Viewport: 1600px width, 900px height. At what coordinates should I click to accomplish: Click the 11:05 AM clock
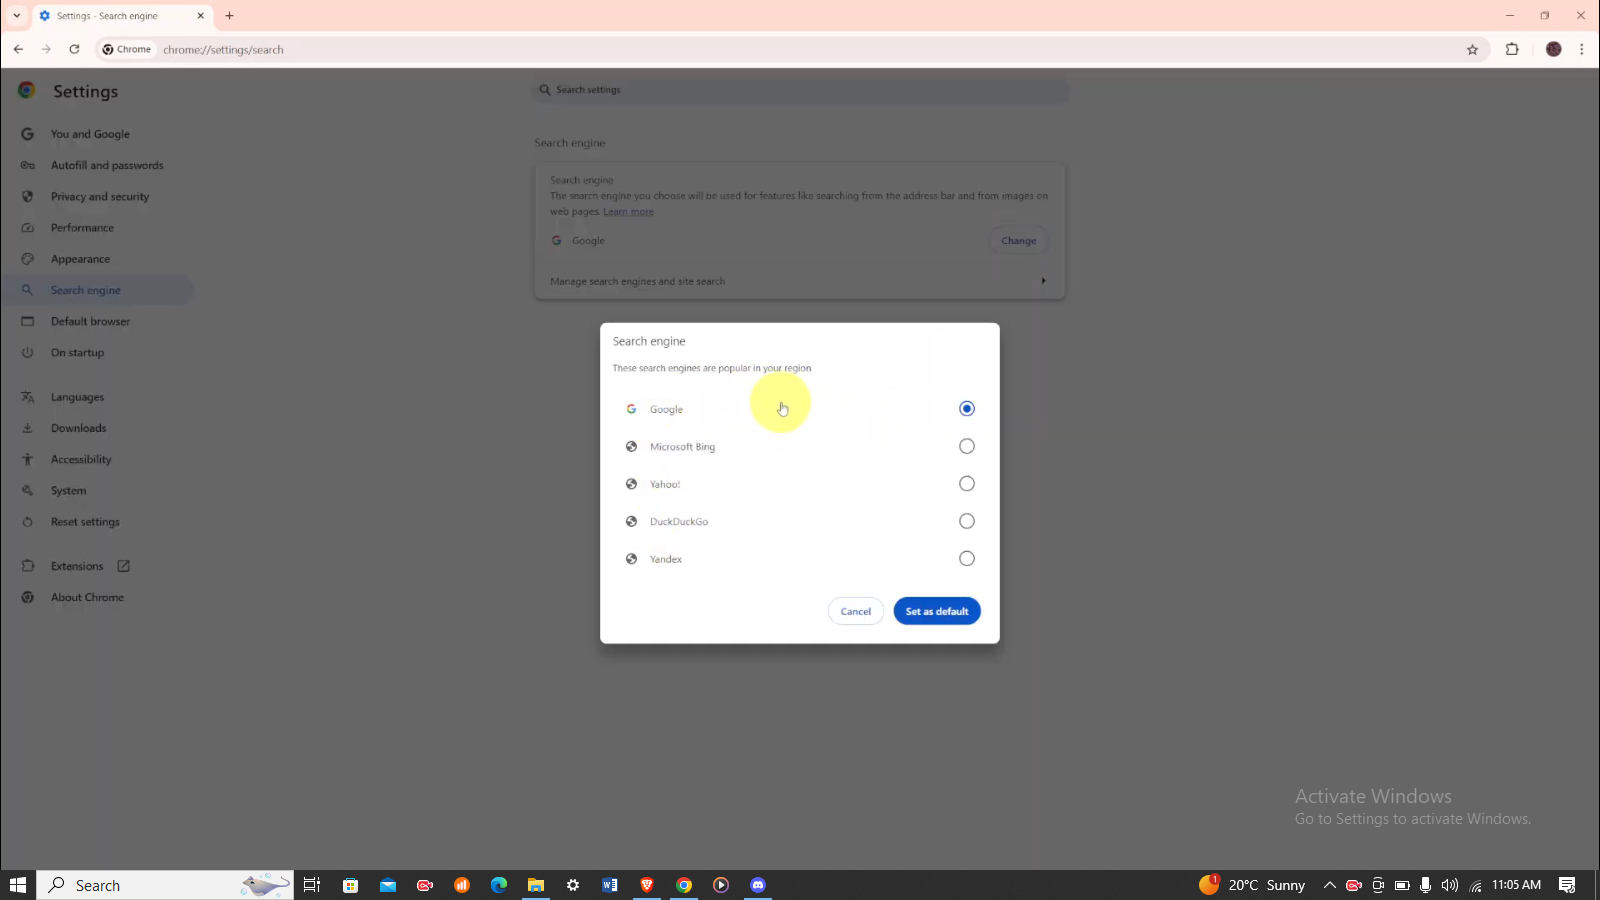tap(1516, 885)
